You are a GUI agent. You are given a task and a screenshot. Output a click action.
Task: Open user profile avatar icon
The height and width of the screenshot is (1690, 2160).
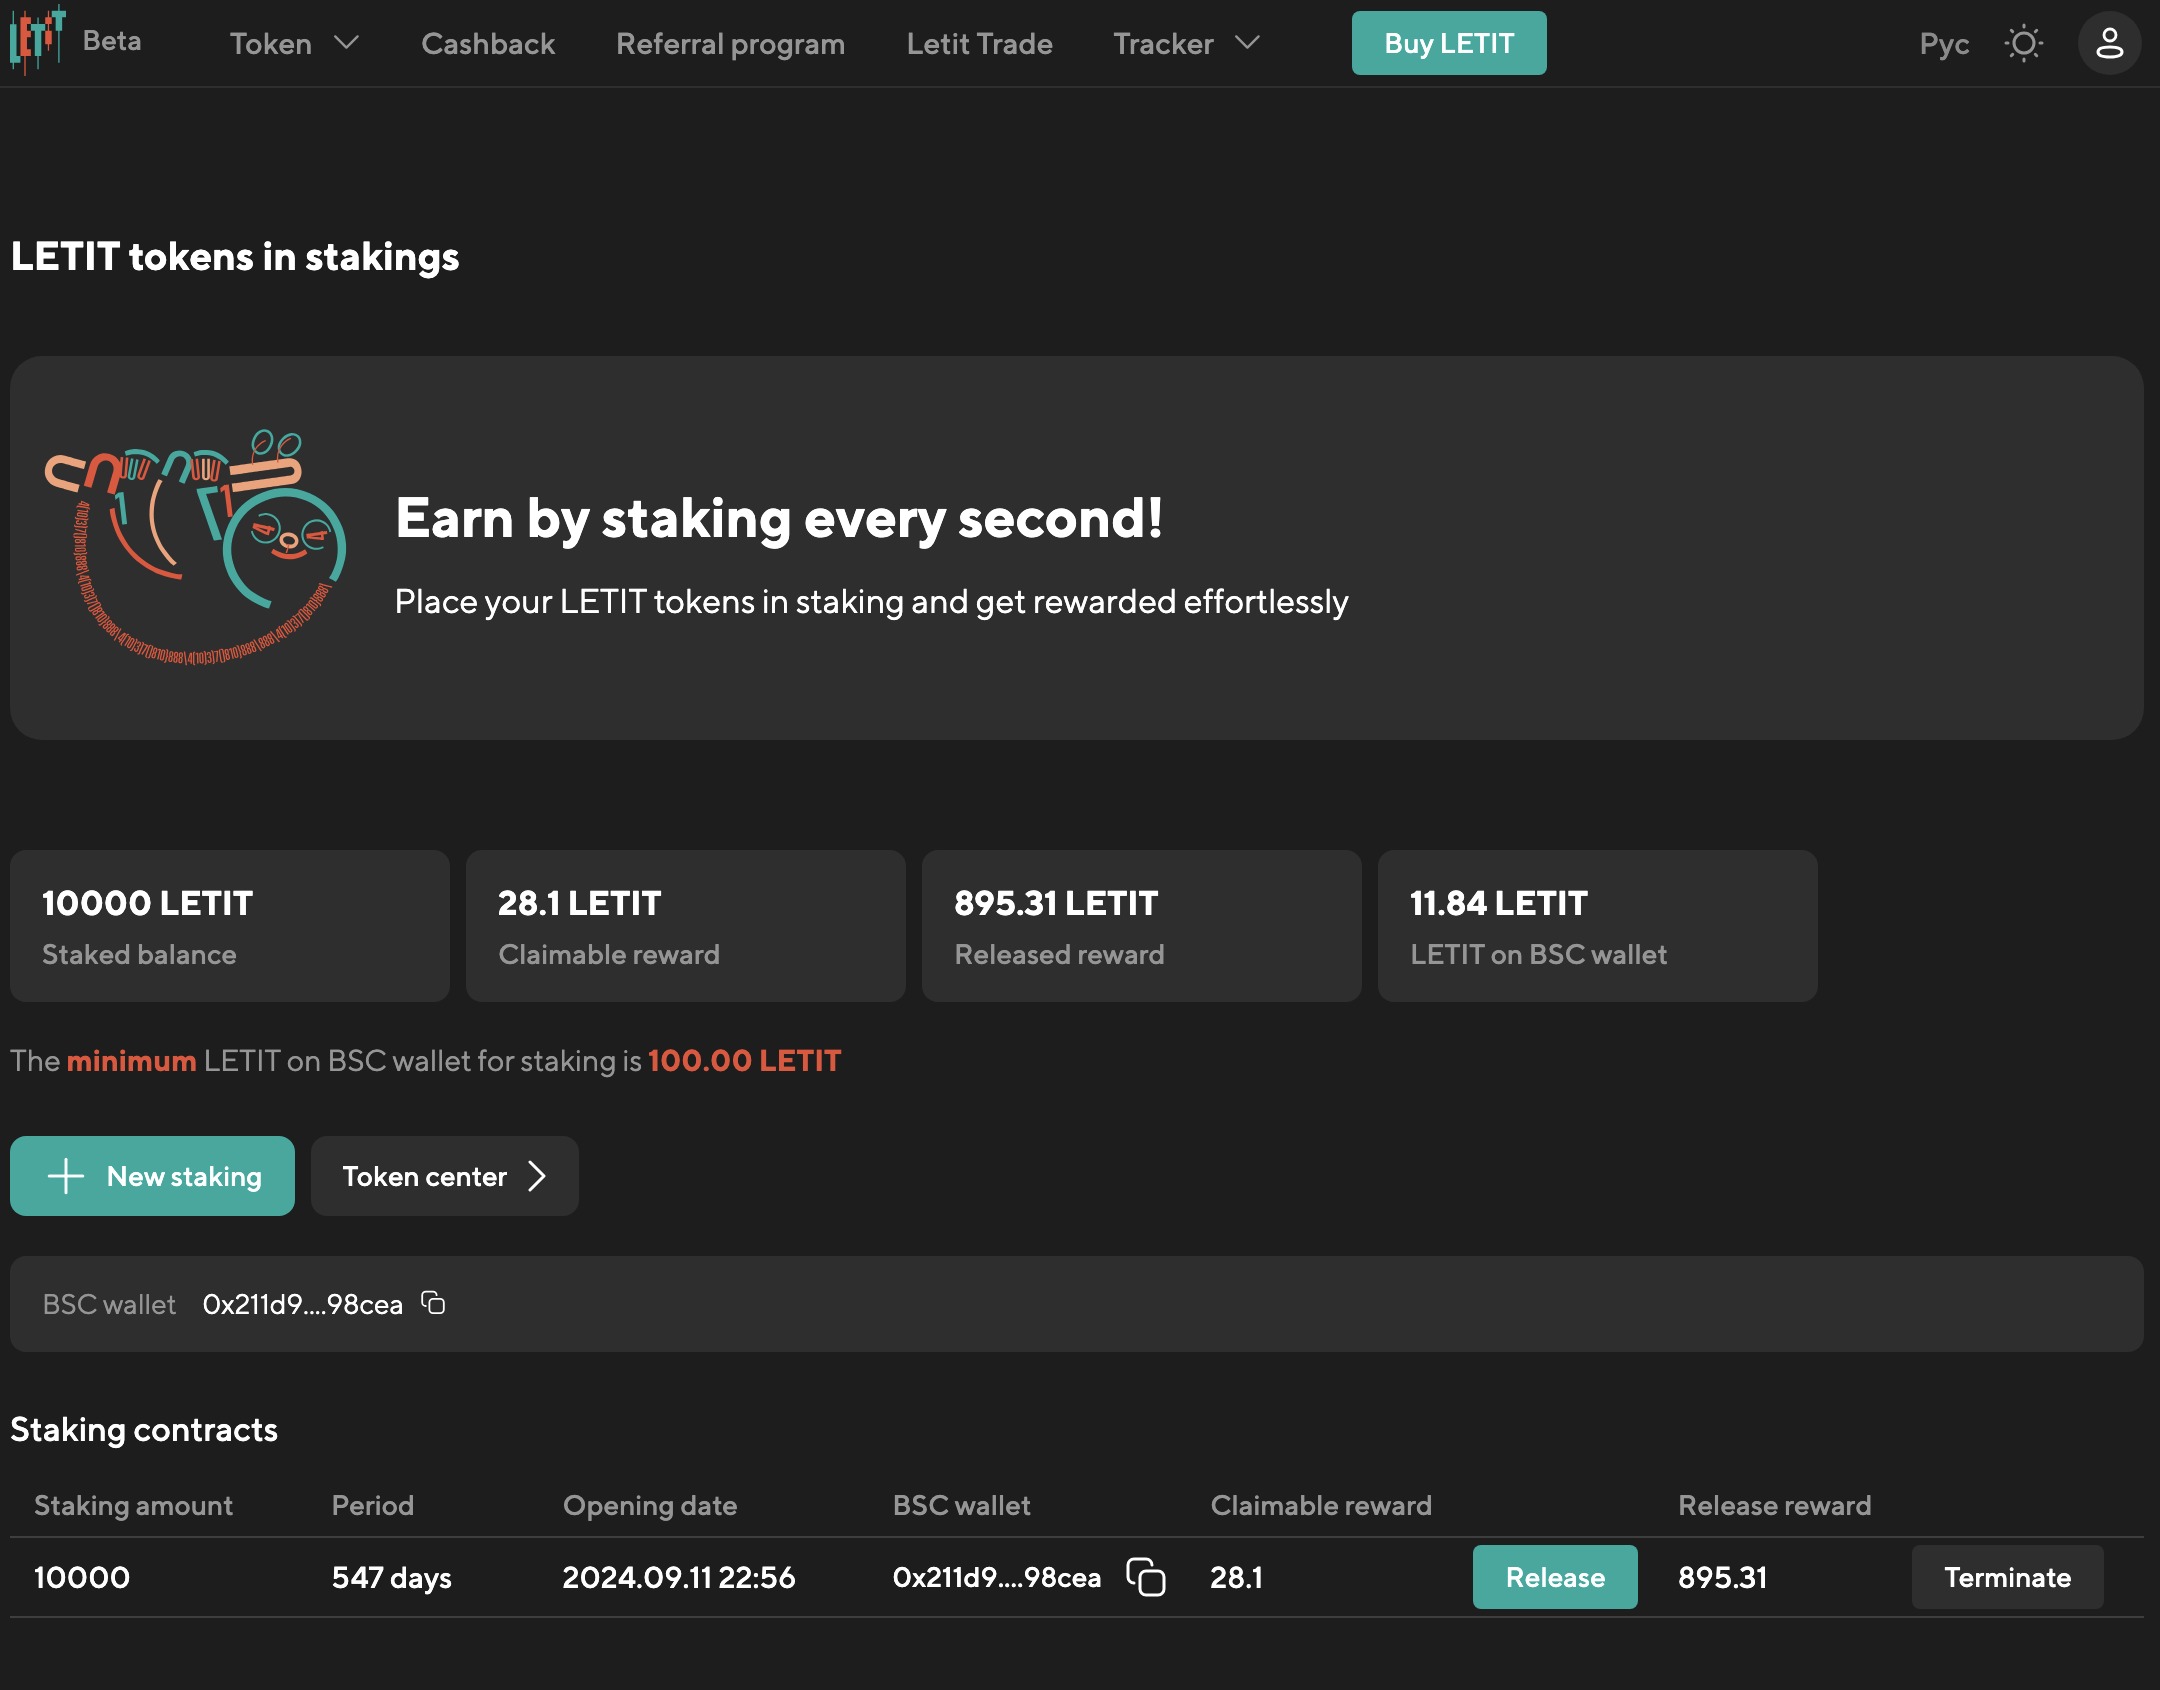click(2109, 43)
